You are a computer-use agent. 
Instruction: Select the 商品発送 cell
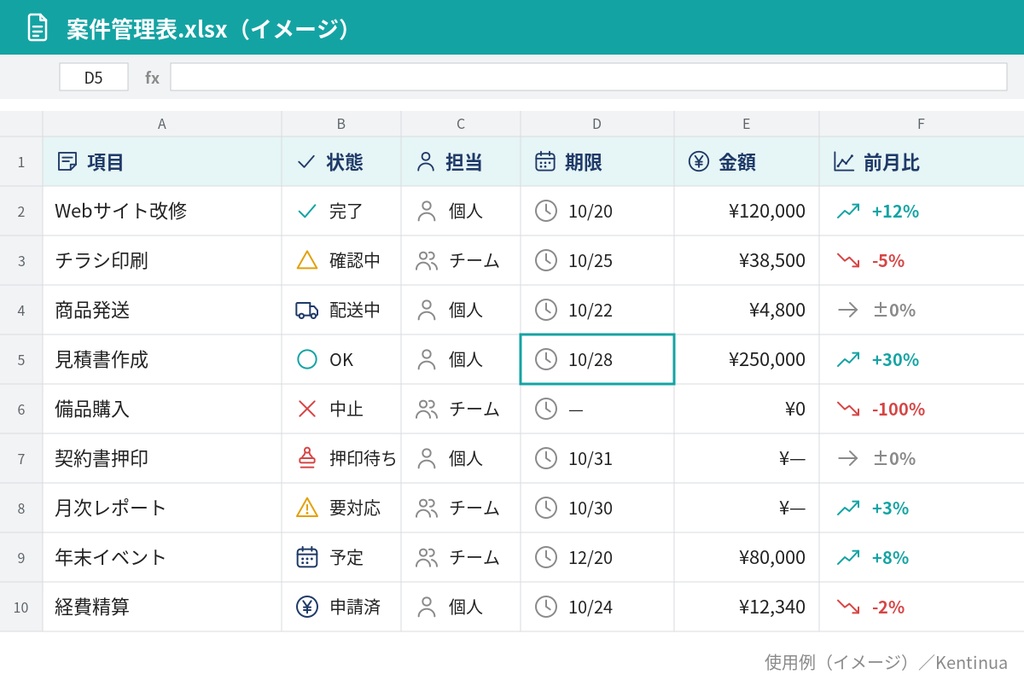tap(162, 310)
